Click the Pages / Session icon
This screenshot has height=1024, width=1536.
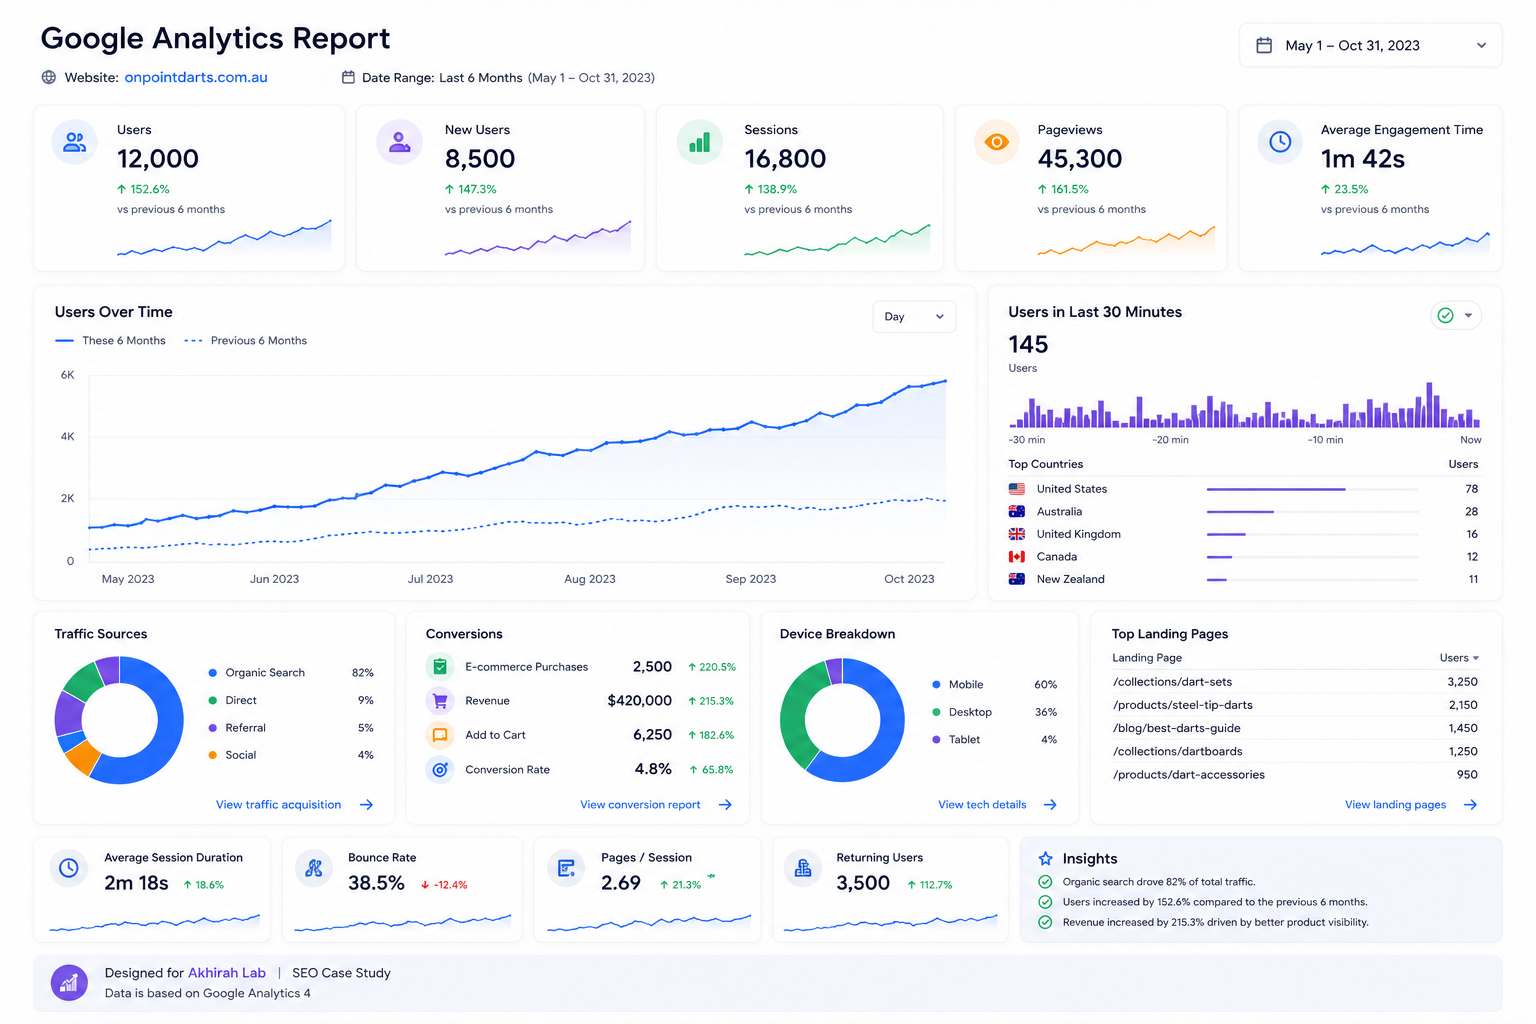pyautogui.click(x=566, y=868)
